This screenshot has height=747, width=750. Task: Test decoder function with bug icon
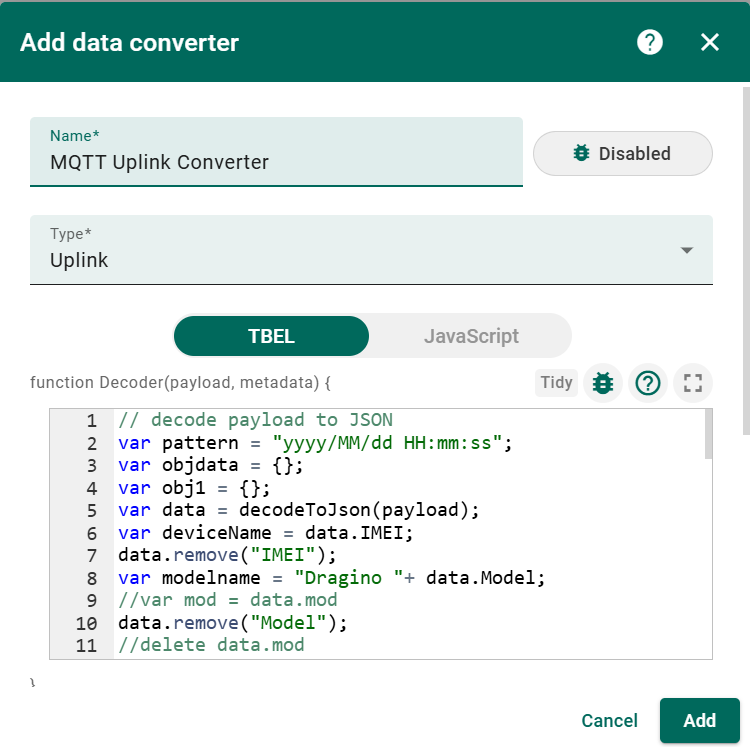click(603, 383)
